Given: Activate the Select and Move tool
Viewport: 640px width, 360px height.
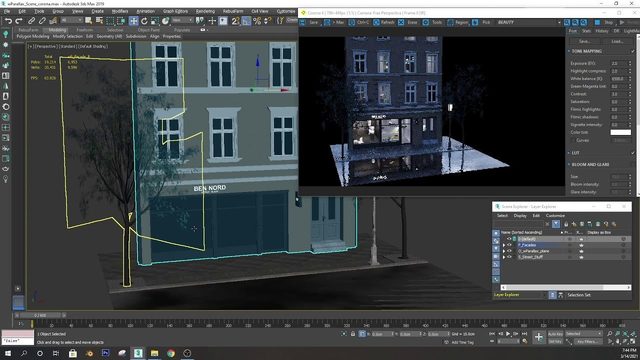Looking at the screenshot, I should pos(133,20).
